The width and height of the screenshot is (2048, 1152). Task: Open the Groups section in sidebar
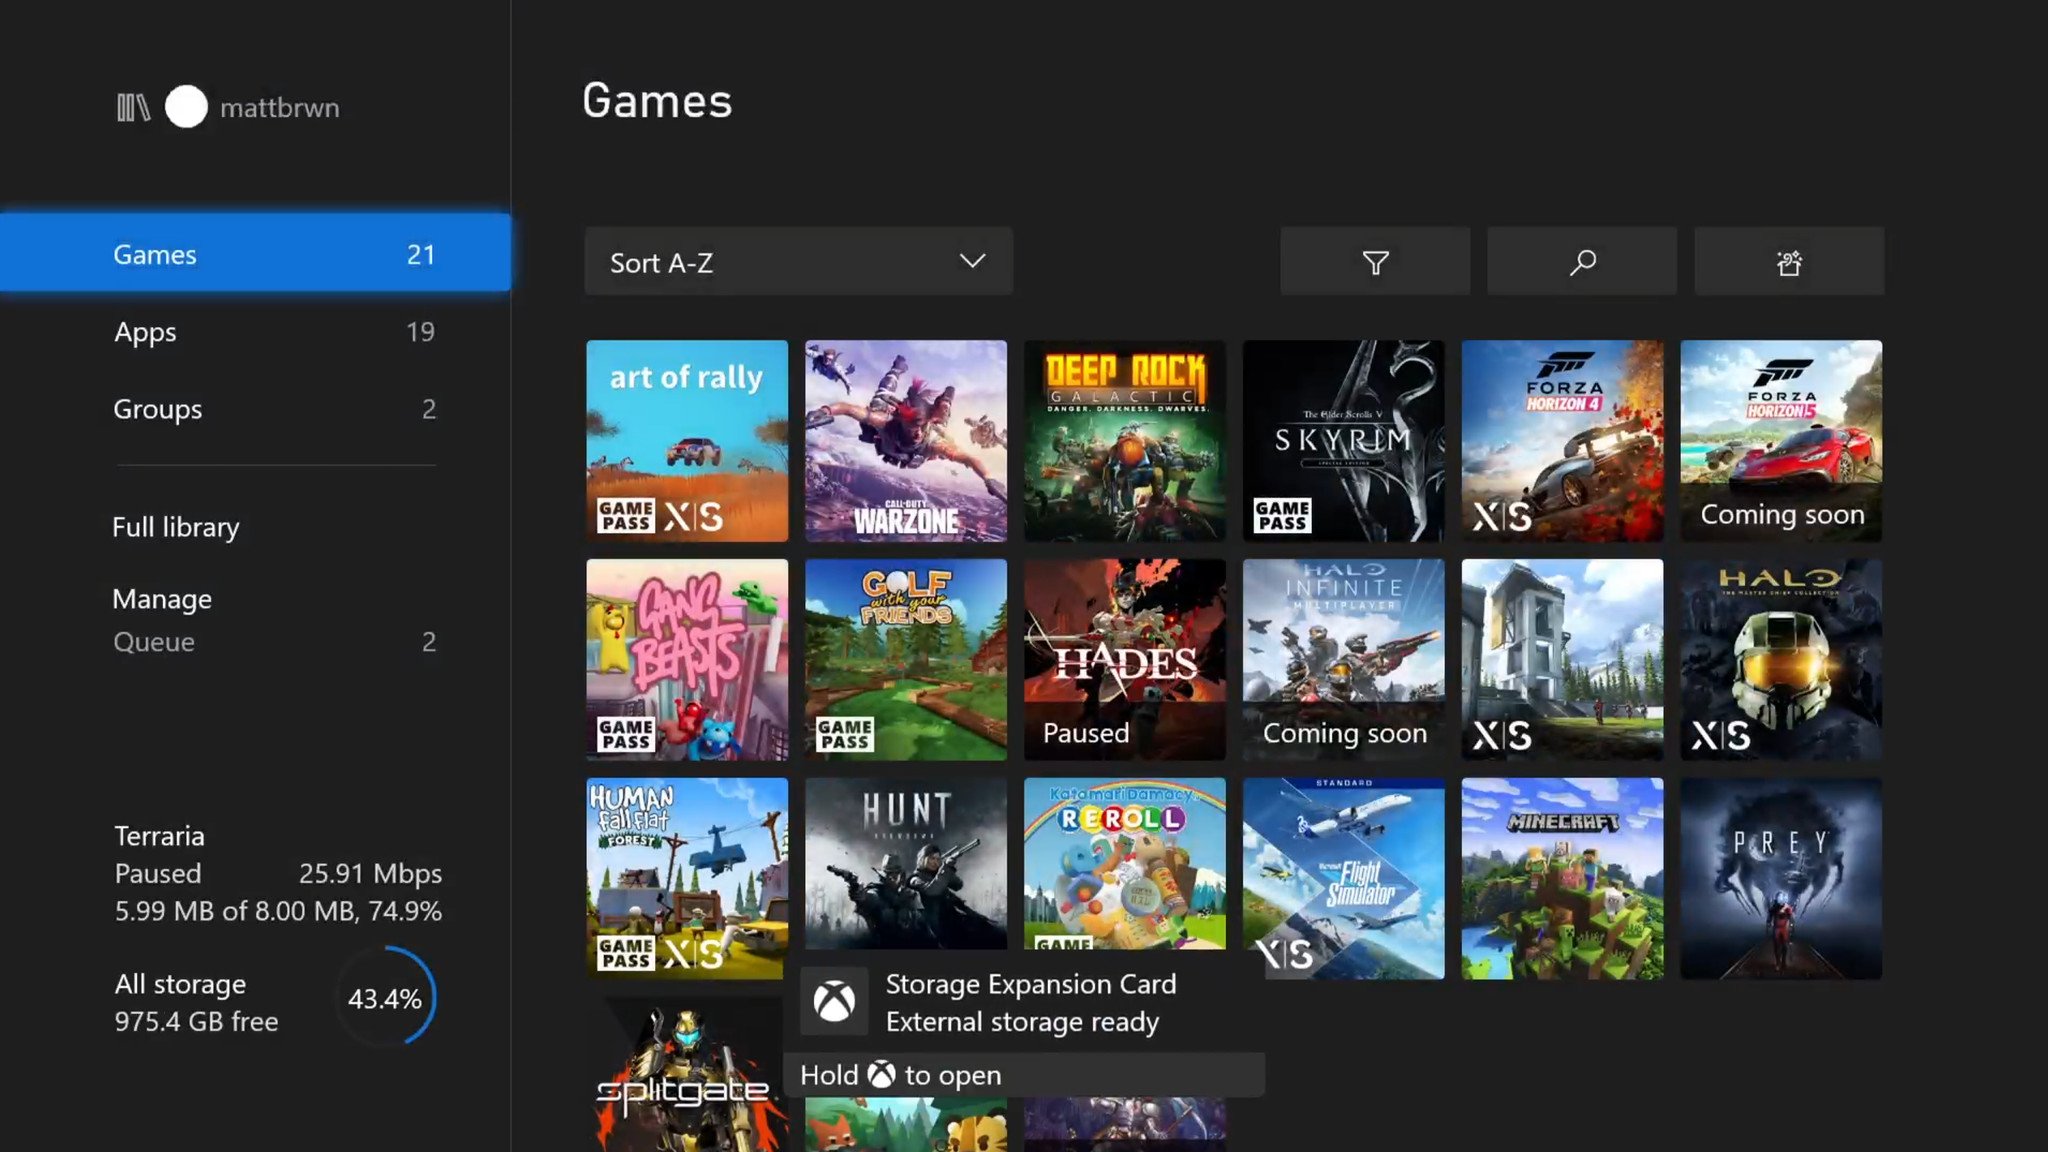pos(158,408)
